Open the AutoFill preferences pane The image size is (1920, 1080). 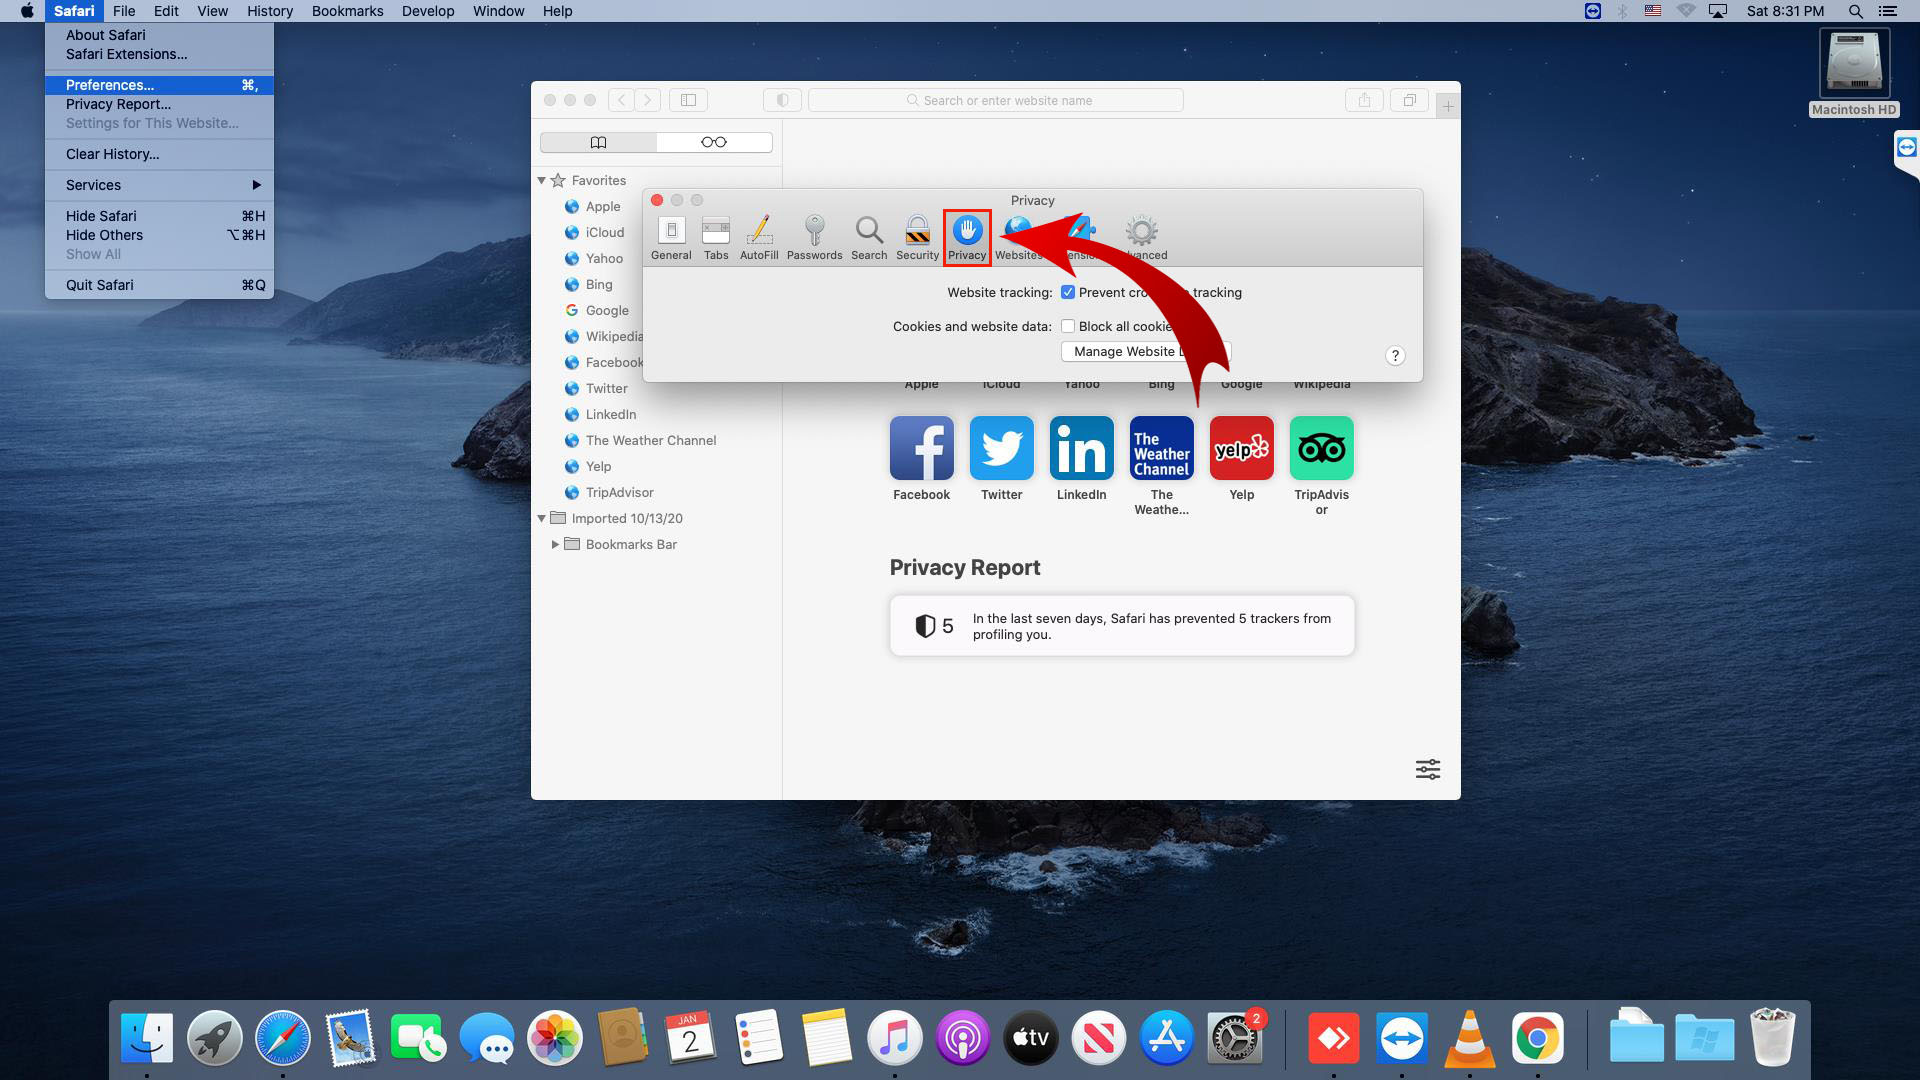click(x=759, y=237)
